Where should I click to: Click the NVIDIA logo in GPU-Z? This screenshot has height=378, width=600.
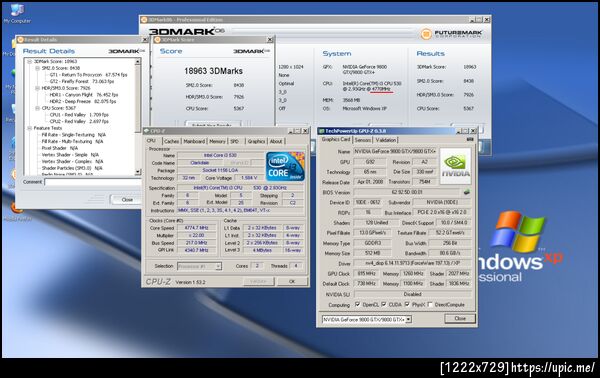click(455, 166)
